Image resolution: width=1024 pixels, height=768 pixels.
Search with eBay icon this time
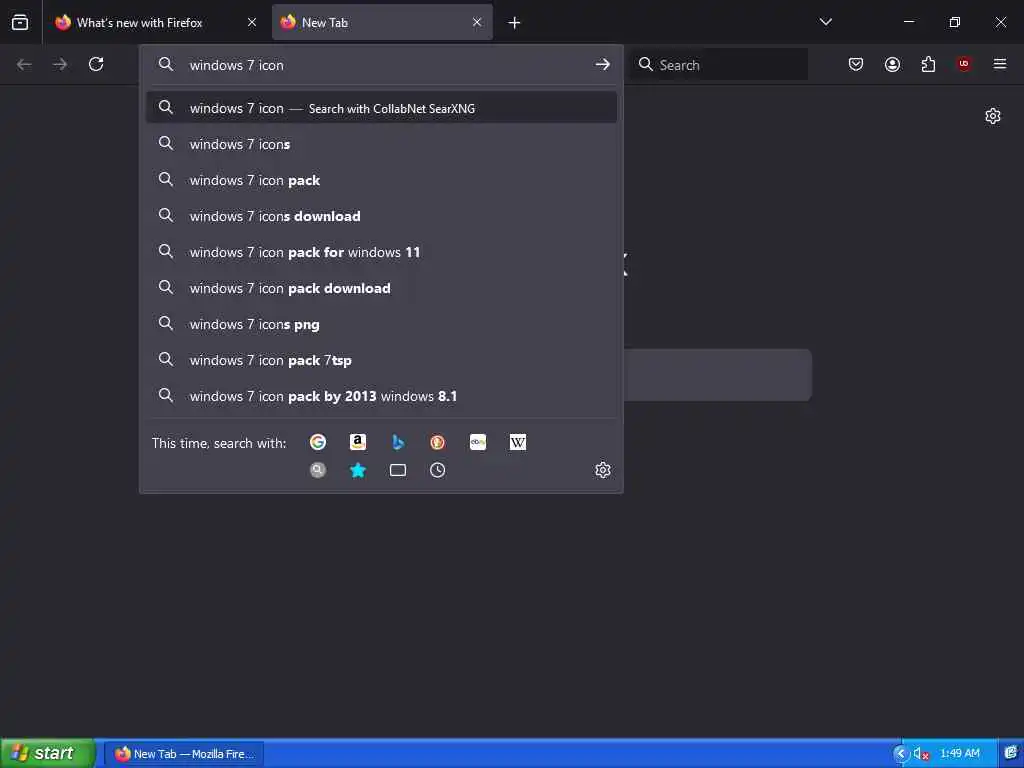point(477,442)
